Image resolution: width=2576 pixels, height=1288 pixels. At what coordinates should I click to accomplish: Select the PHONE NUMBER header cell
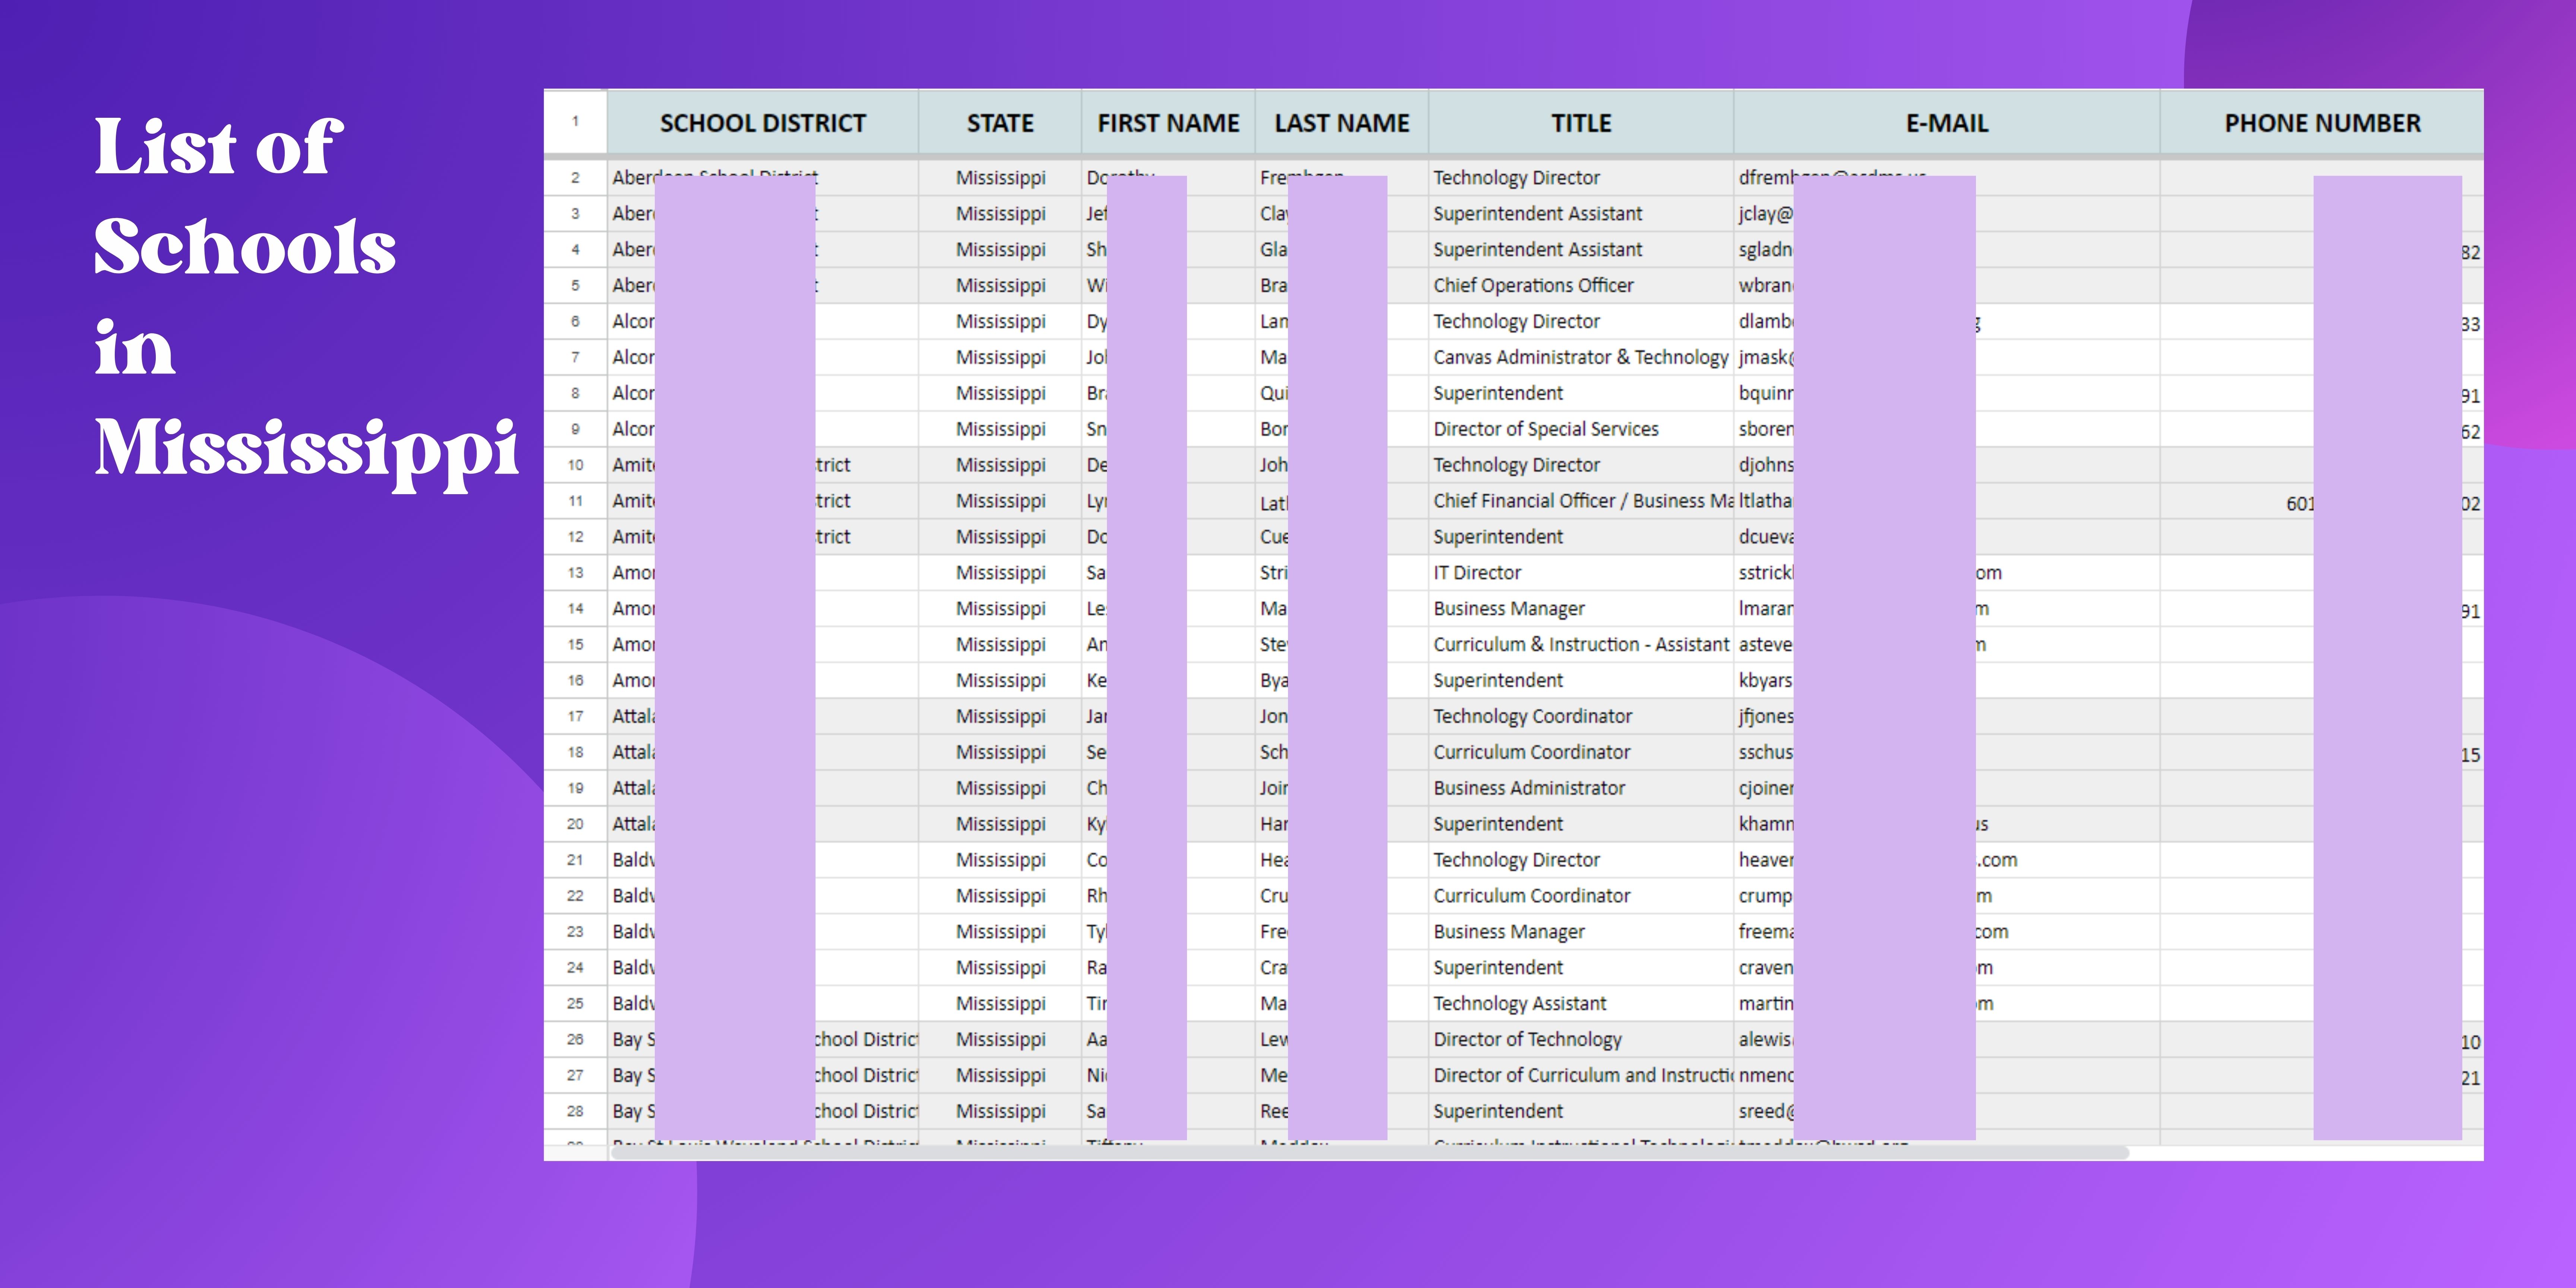[x=2321, y=123]
